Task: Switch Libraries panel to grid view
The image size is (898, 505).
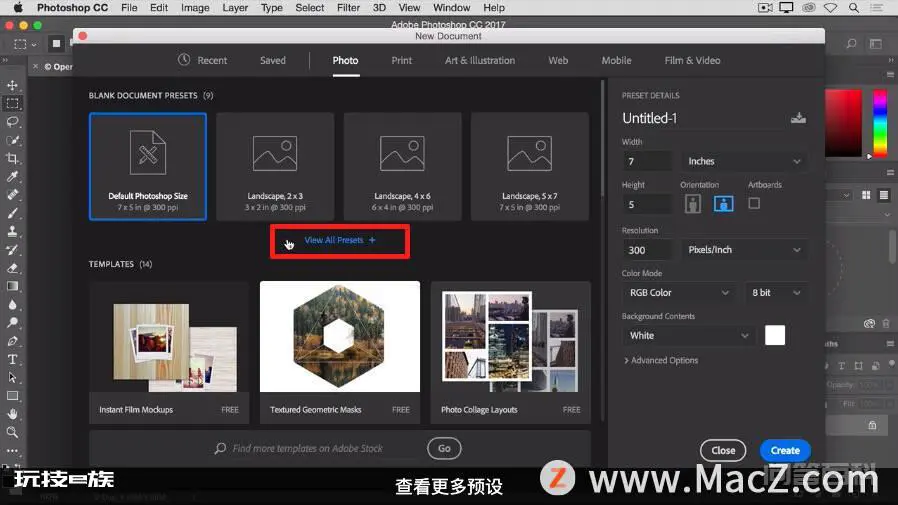Action: click(866, 195)
